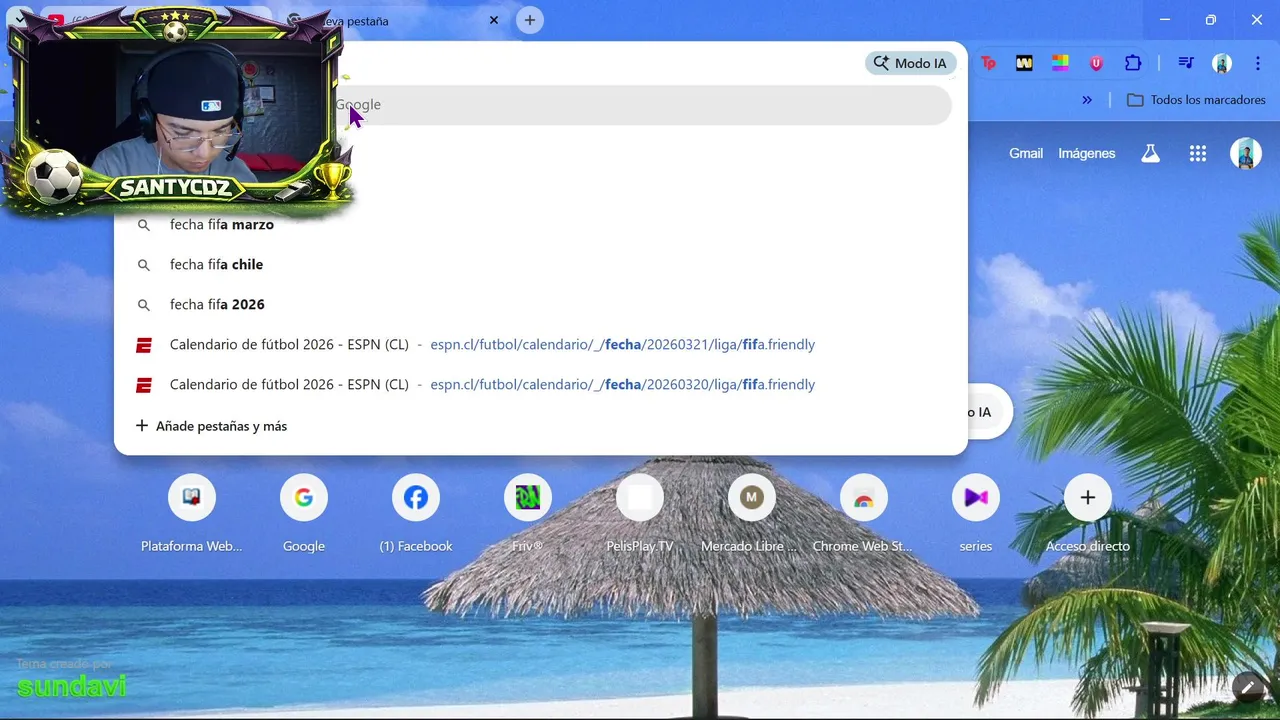Open the Search Labs flask icon

click(1151, 153)
